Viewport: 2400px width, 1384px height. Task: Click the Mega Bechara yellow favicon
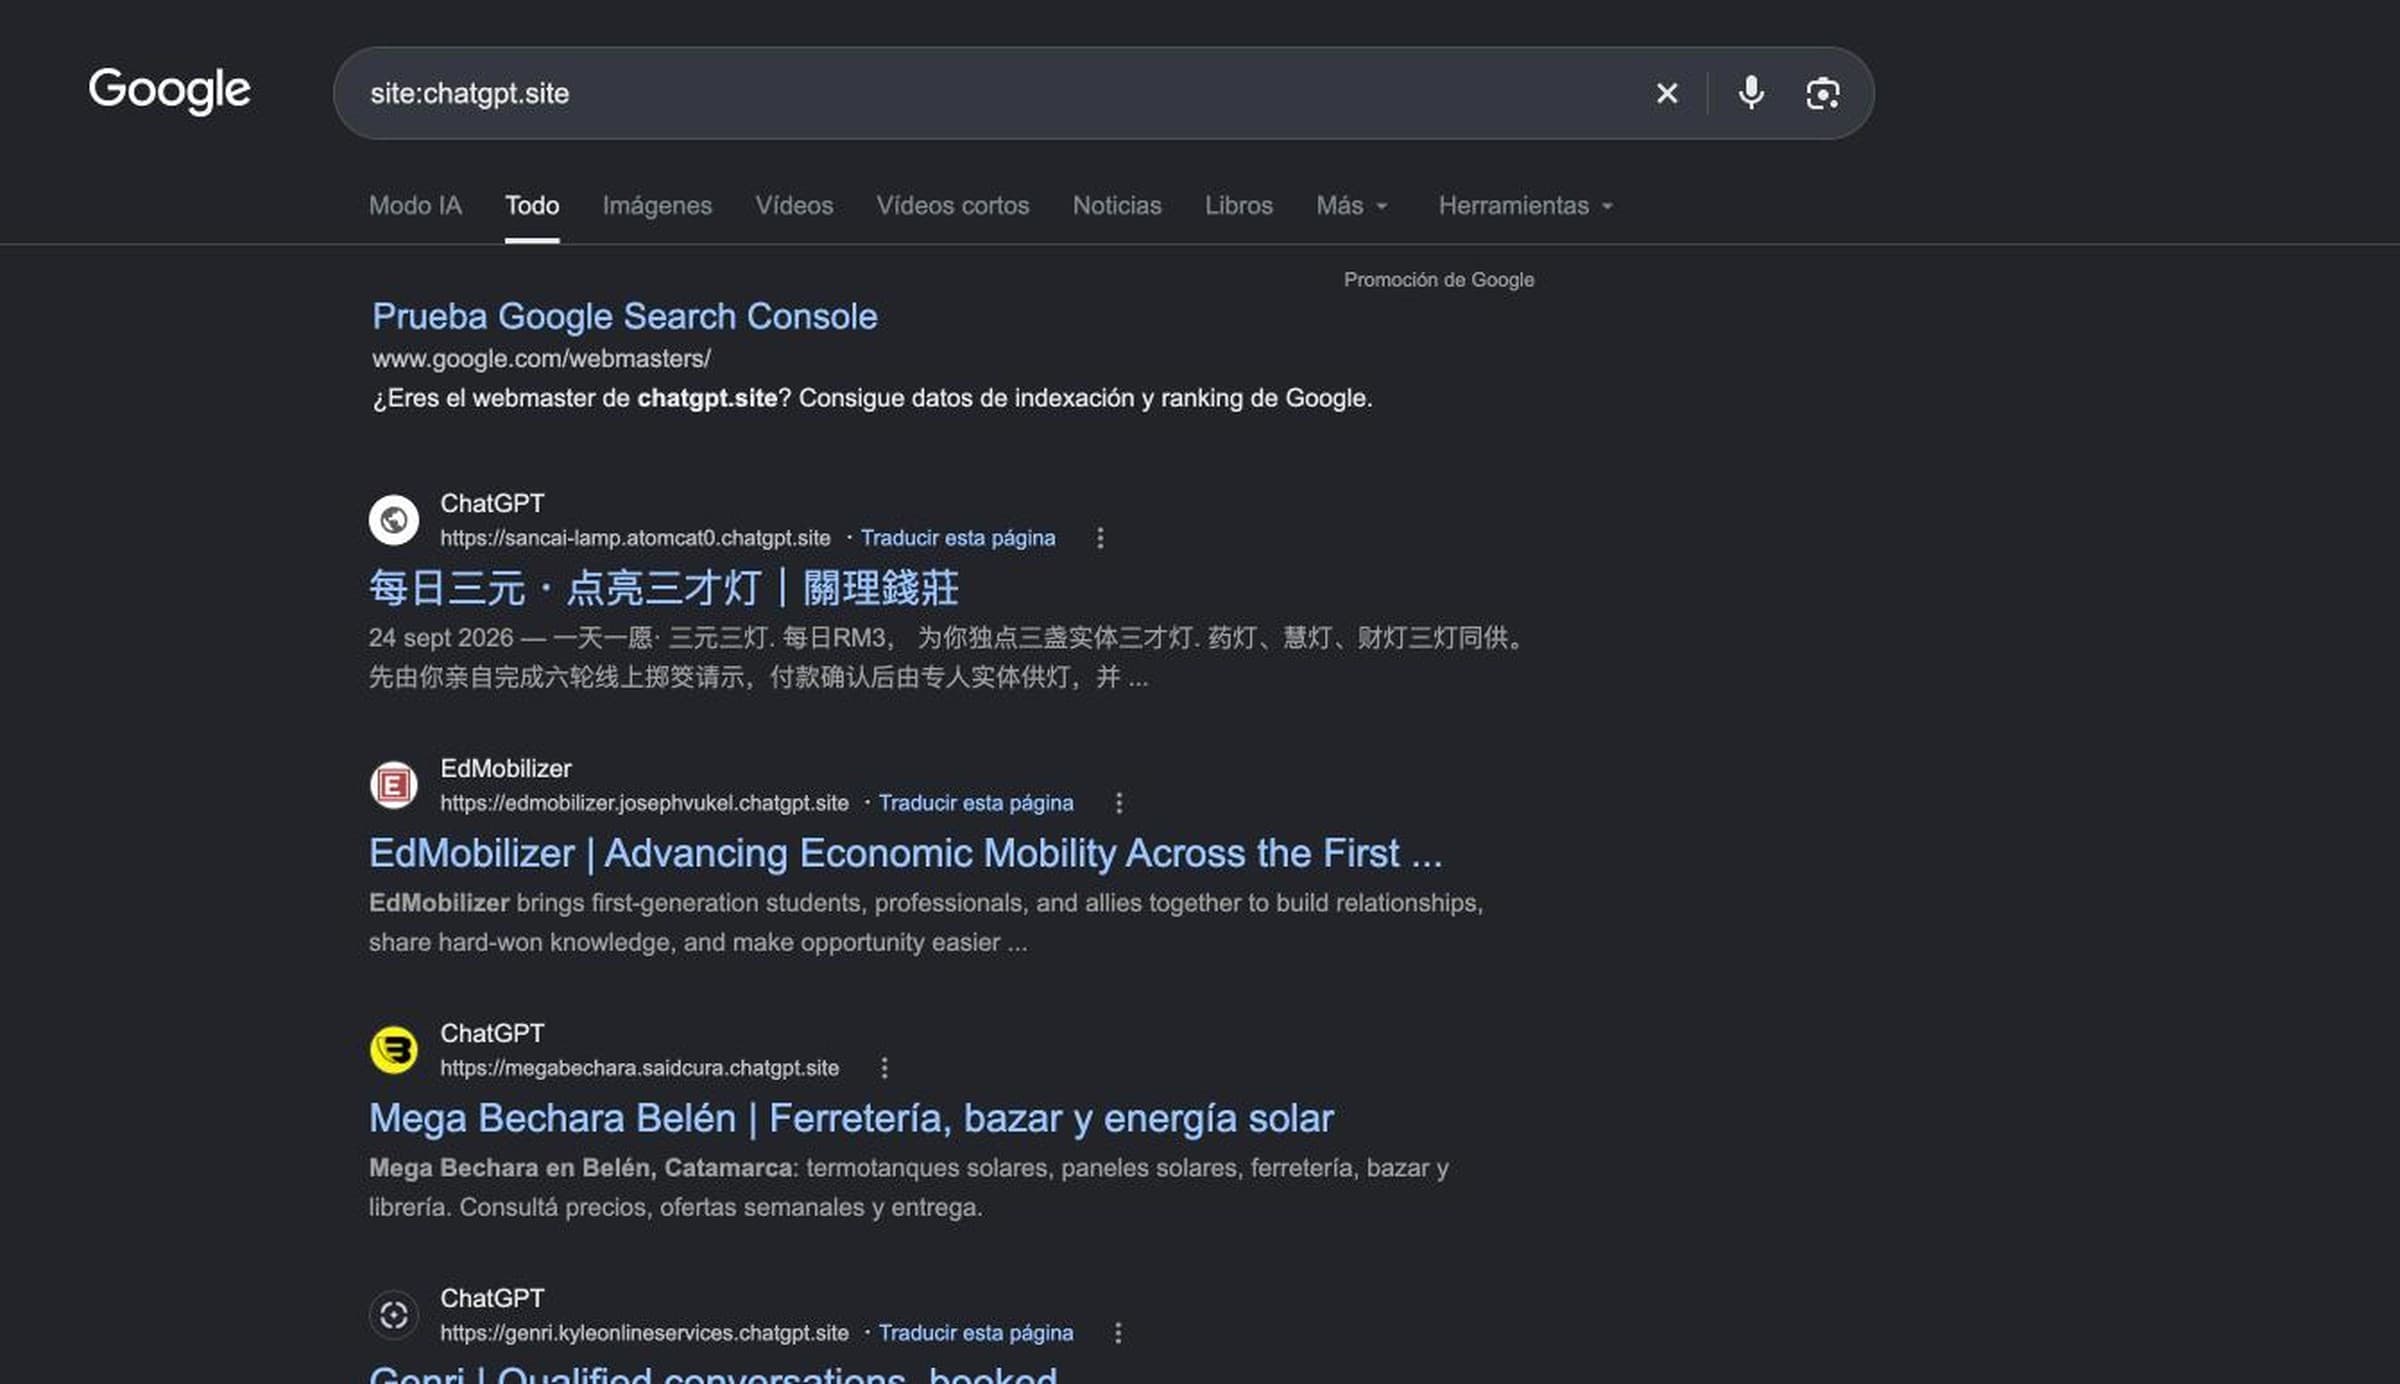click(x=394, y=1050)
